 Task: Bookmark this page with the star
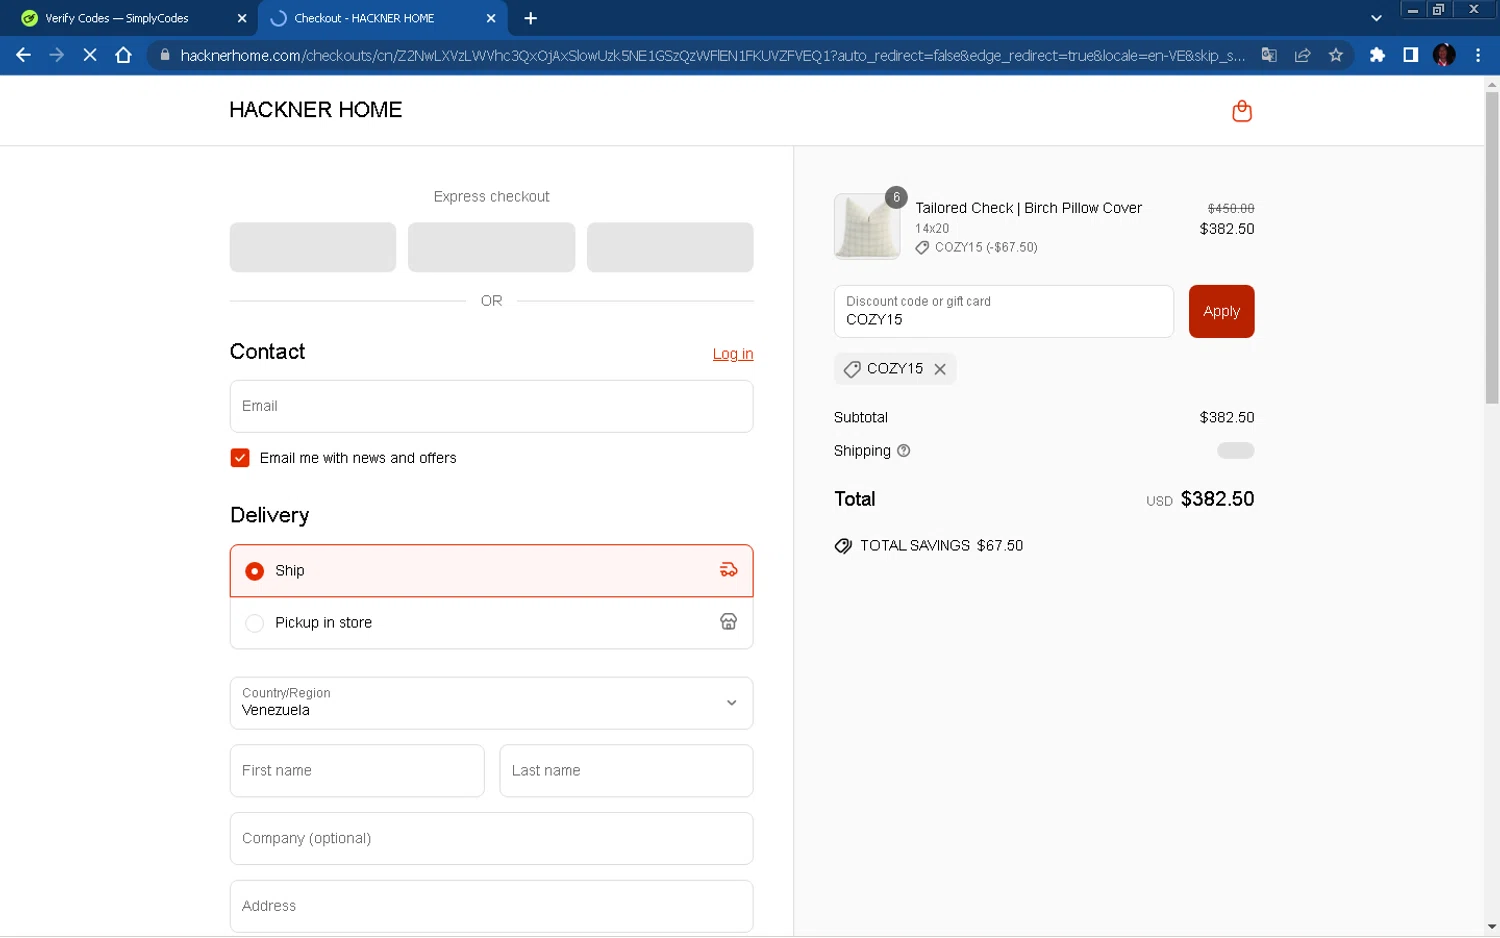[1335, 55]
